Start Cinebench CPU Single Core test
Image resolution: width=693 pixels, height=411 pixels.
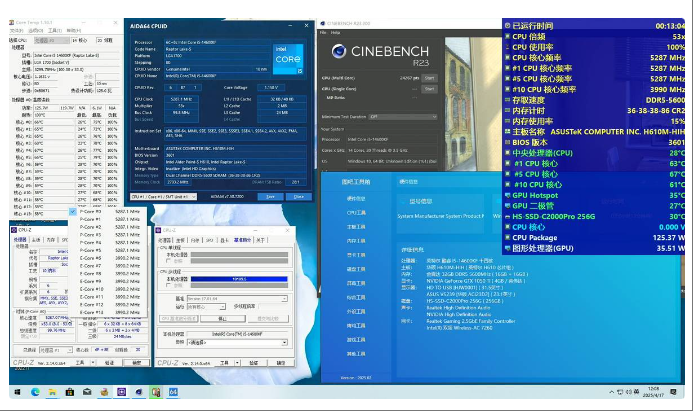[x=429, y=89]
